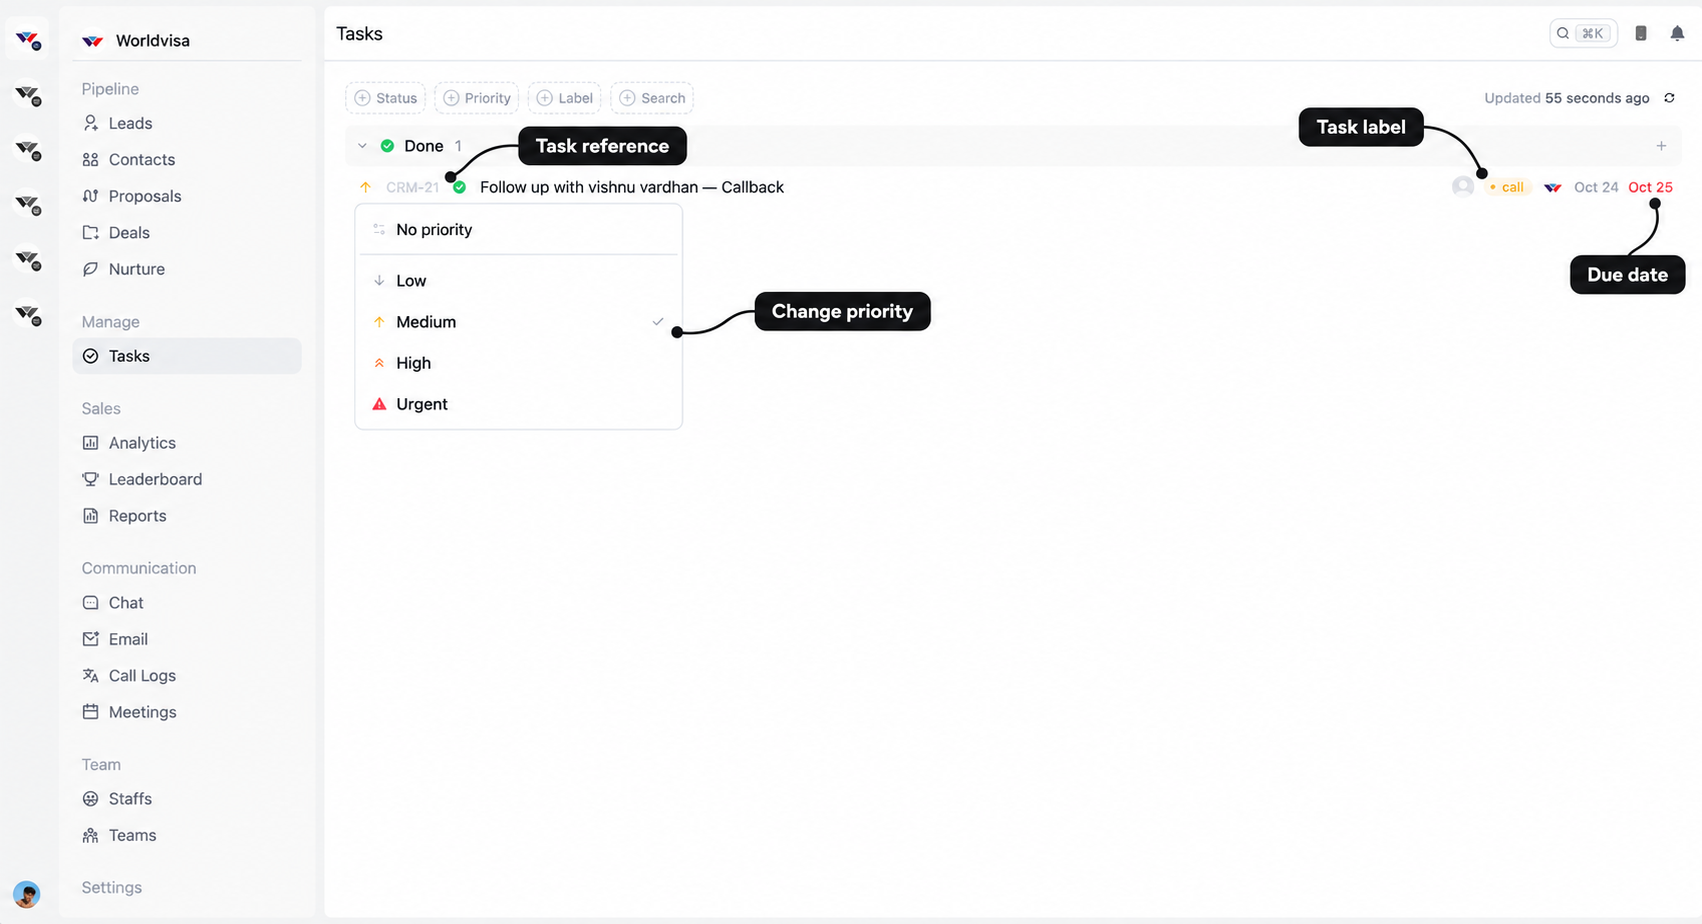Open Contacts in the sidebar
The height and width of the screenshot is (924, 1702).
187,160
